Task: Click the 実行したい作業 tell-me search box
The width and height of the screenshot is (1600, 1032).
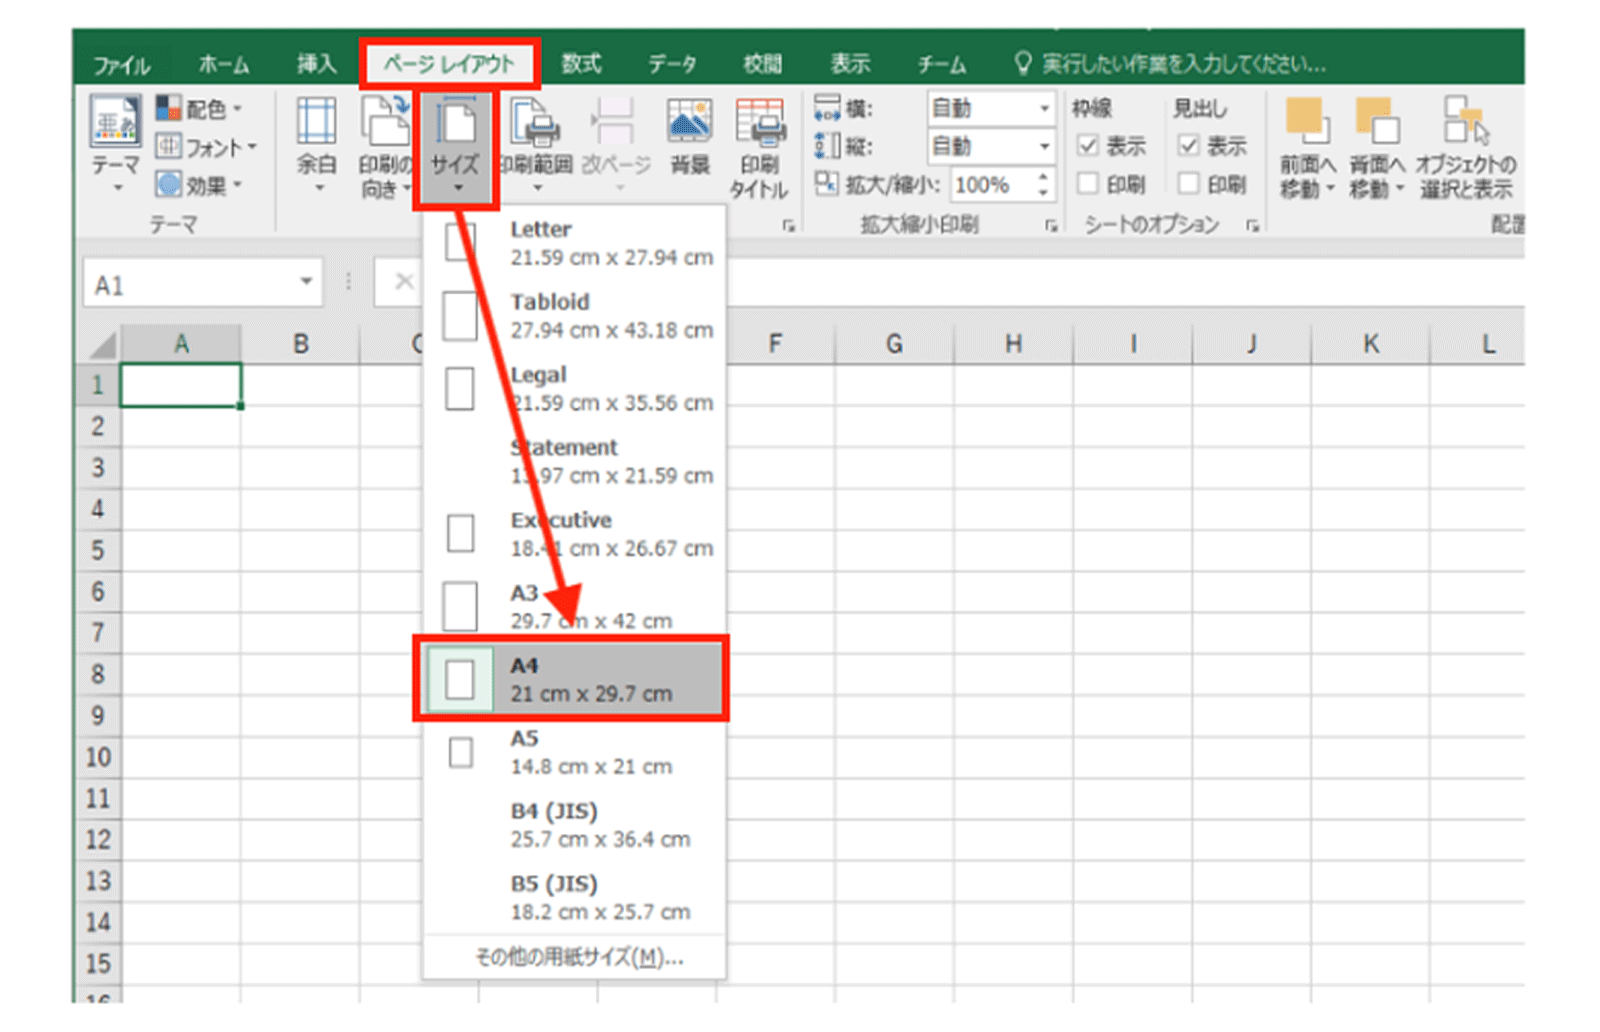Action: point(1184,64)
